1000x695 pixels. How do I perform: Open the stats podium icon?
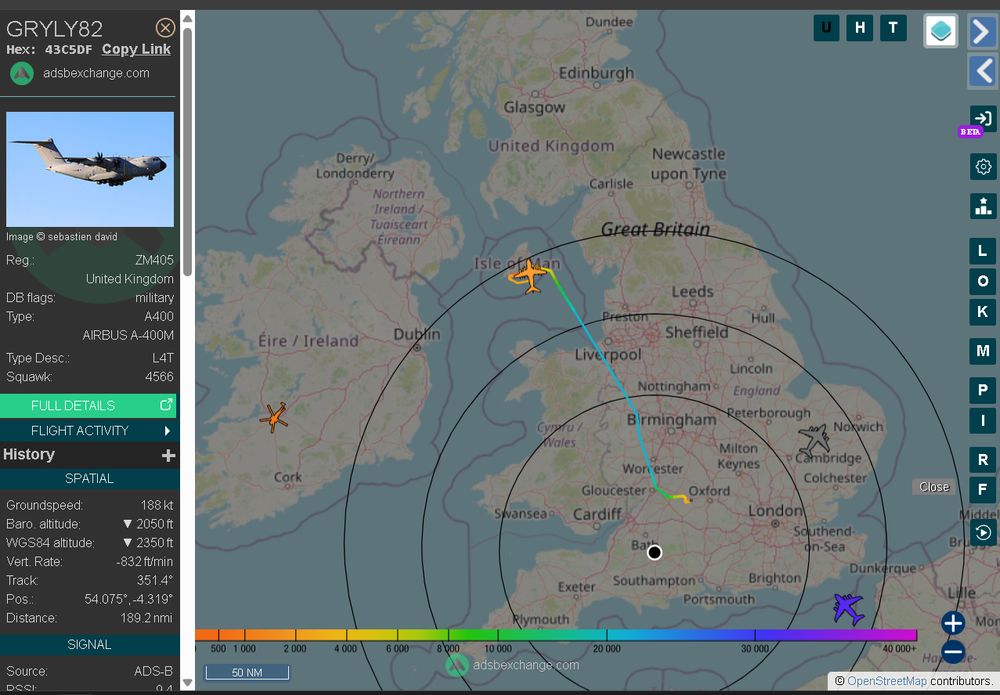(x=983, y=206)
